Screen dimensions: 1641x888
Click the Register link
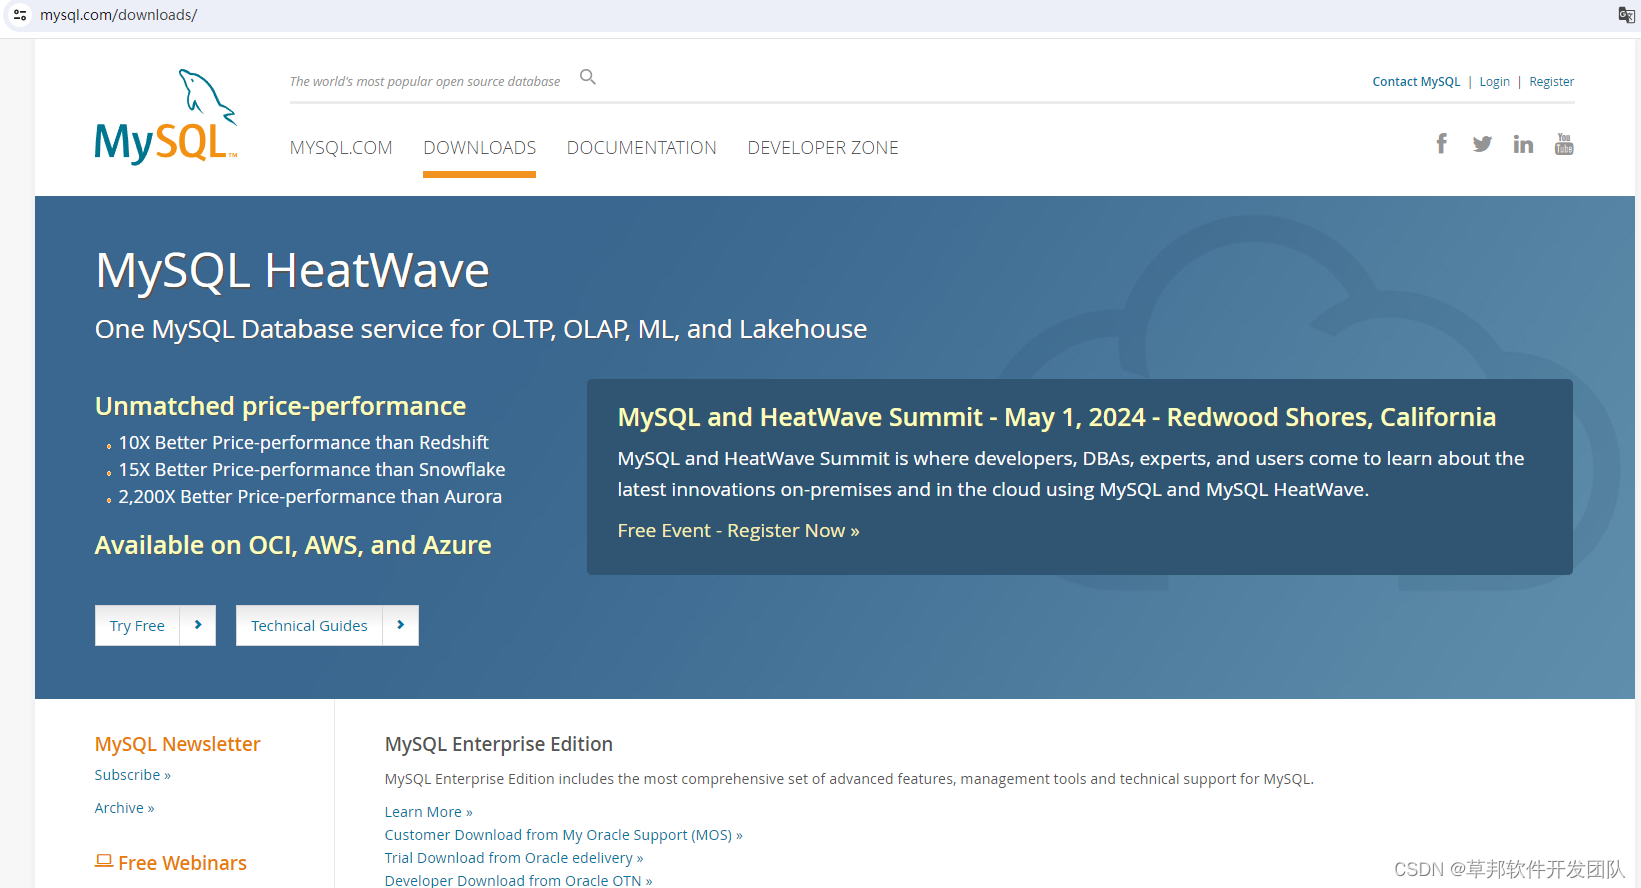[1552, 82]
